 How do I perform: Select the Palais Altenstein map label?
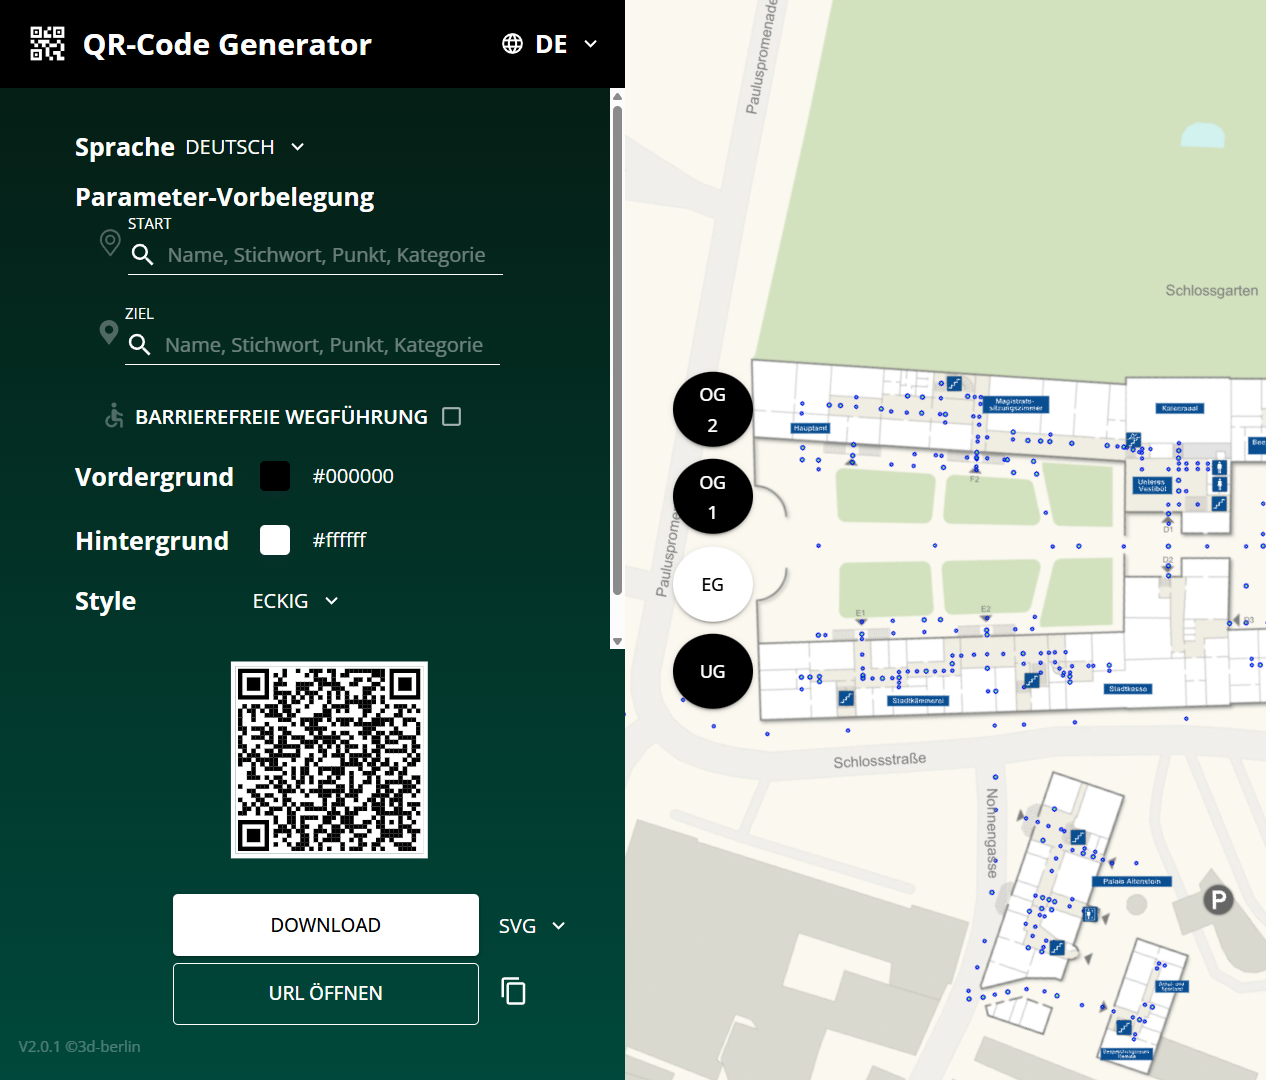(x=1132, y=881)
